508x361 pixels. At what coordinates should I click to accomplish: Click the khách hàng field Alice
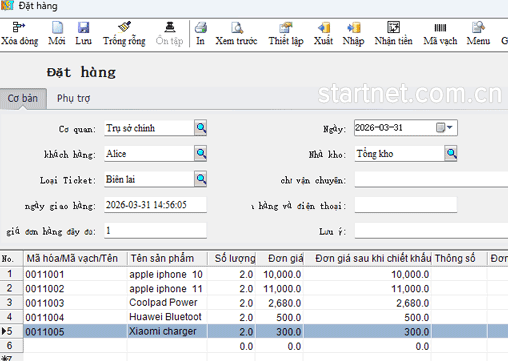coord(149,154)
